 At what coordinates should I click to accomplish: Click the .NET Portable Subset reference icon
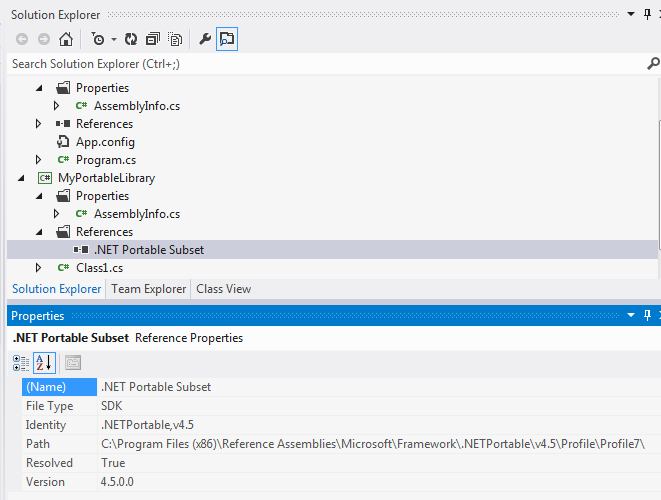(81, 250)
